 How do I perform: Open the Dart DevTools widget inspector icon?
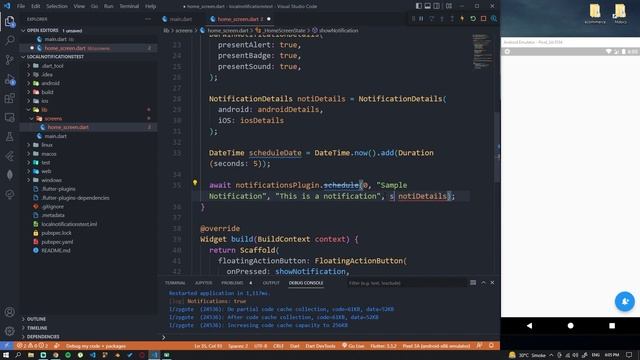(x=494, y=19)
